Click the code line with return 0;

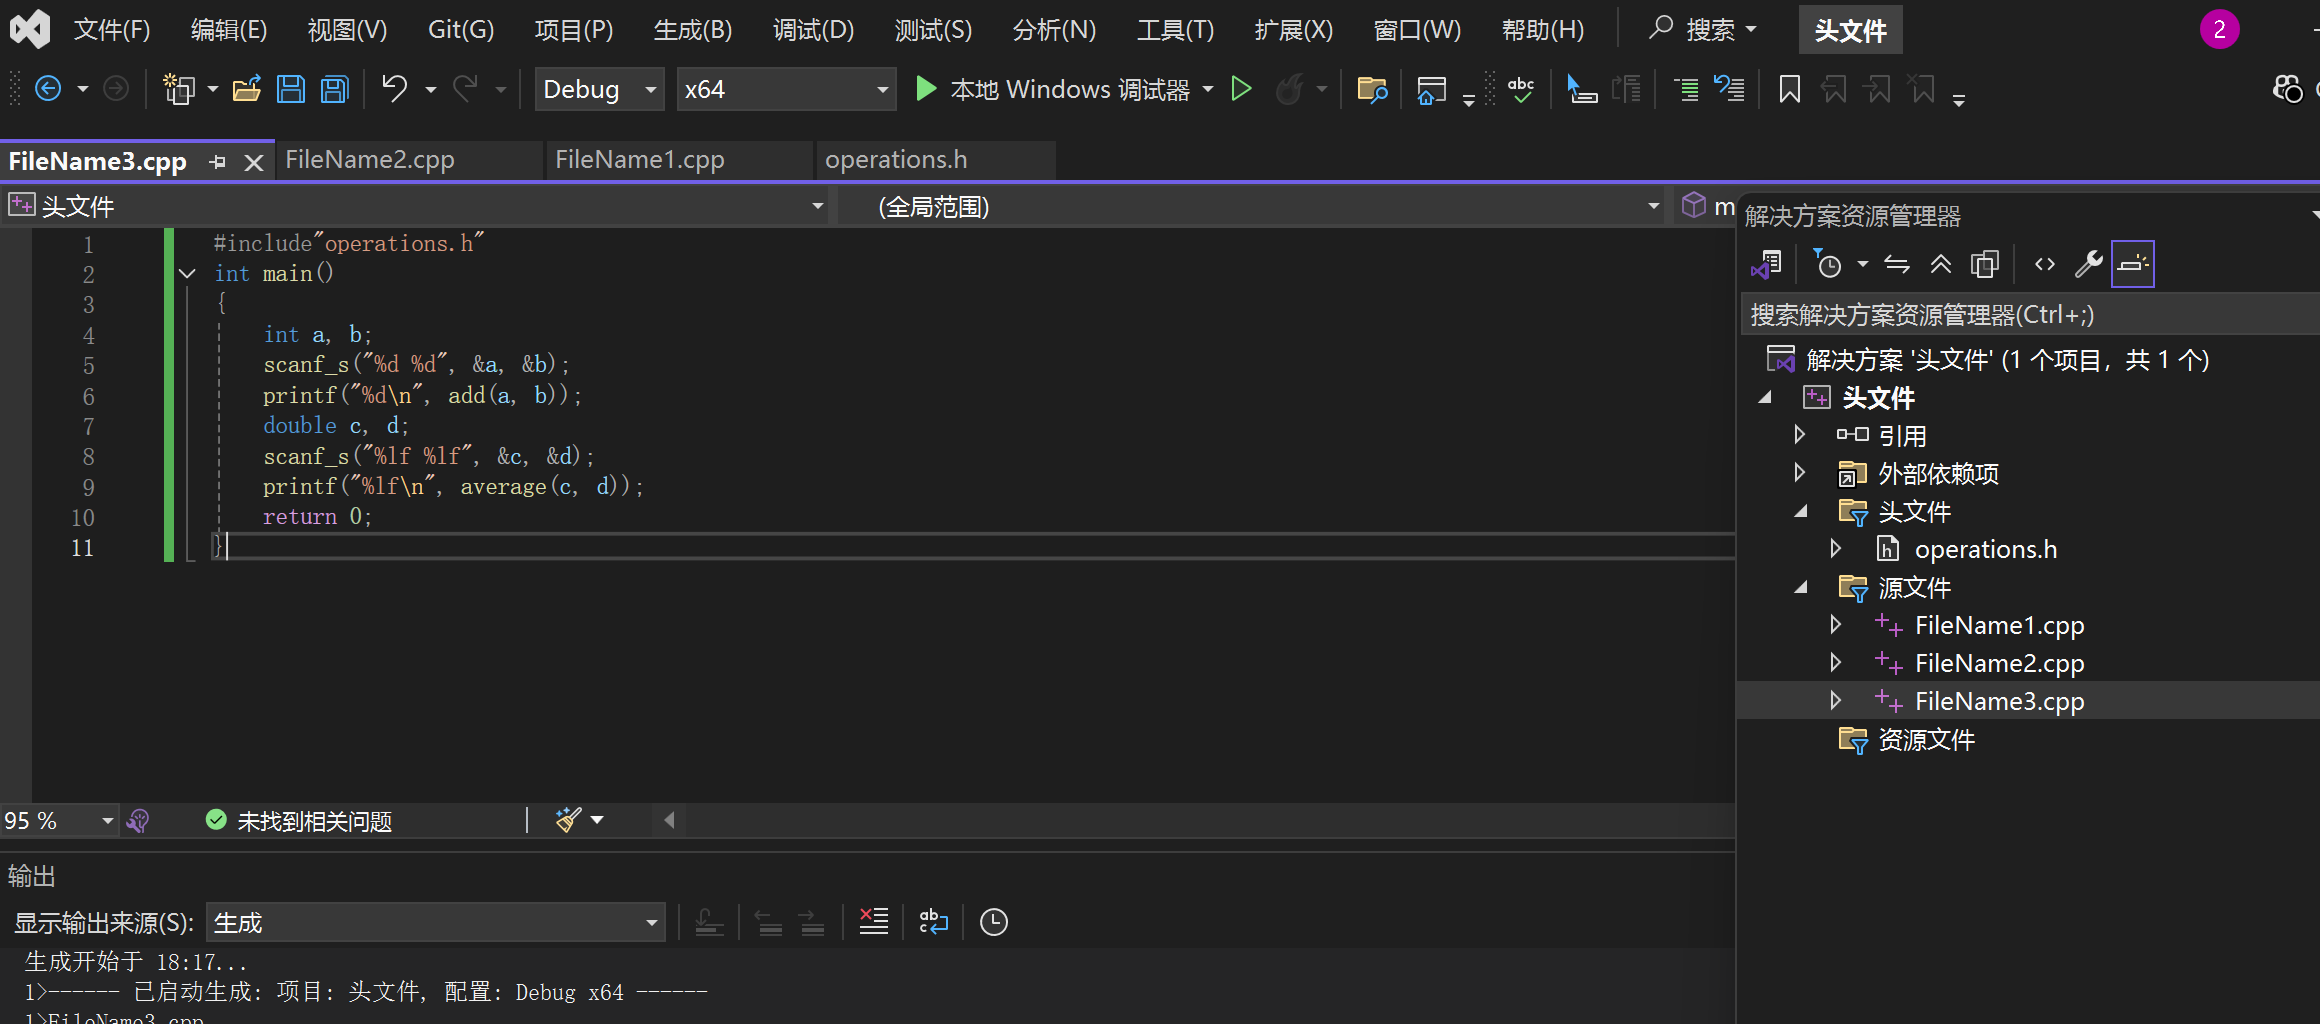pyautogui.click(x=317, y=517)
